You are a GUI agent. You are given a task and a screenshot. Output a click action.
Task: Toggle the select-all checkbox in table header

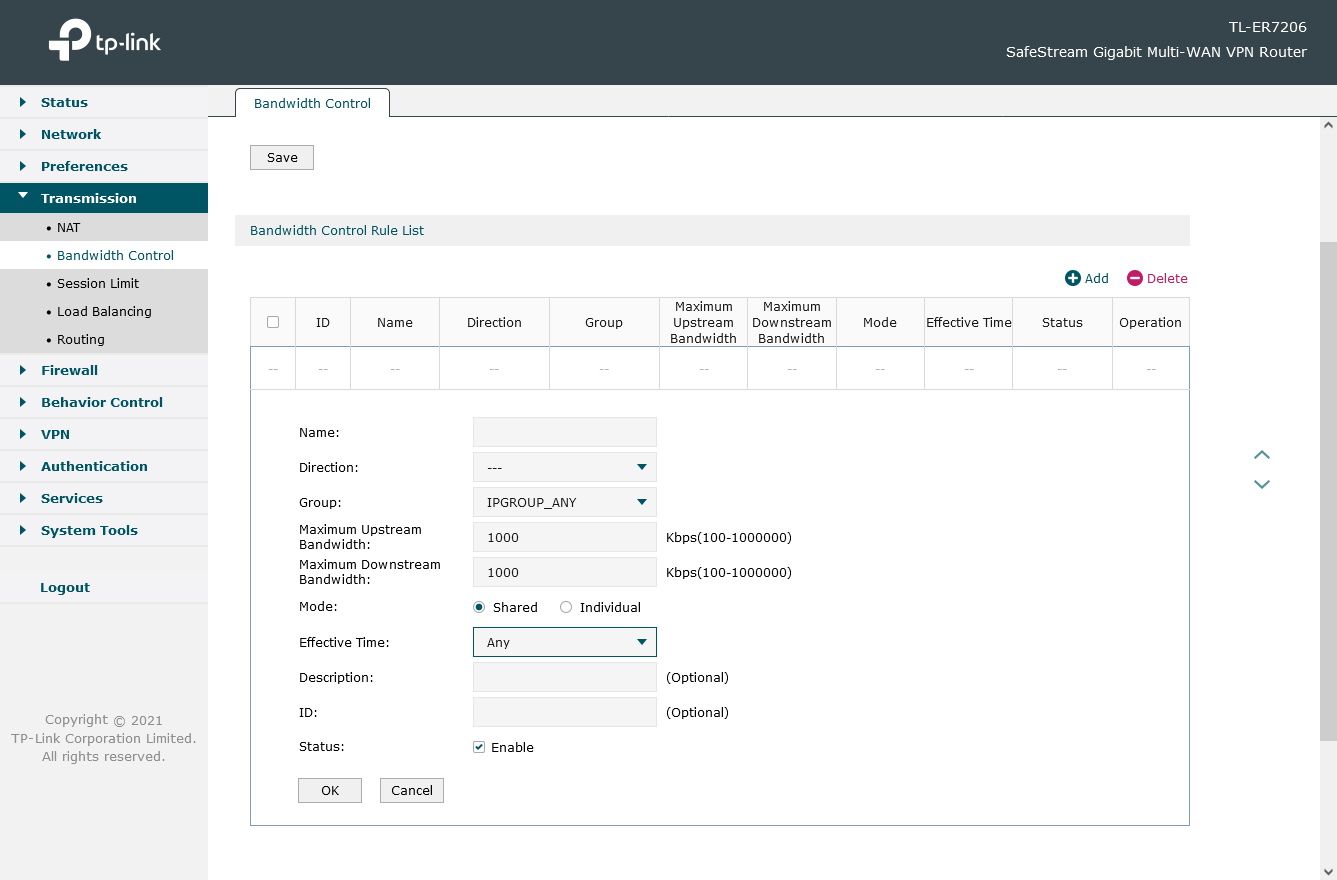(273, 322)
